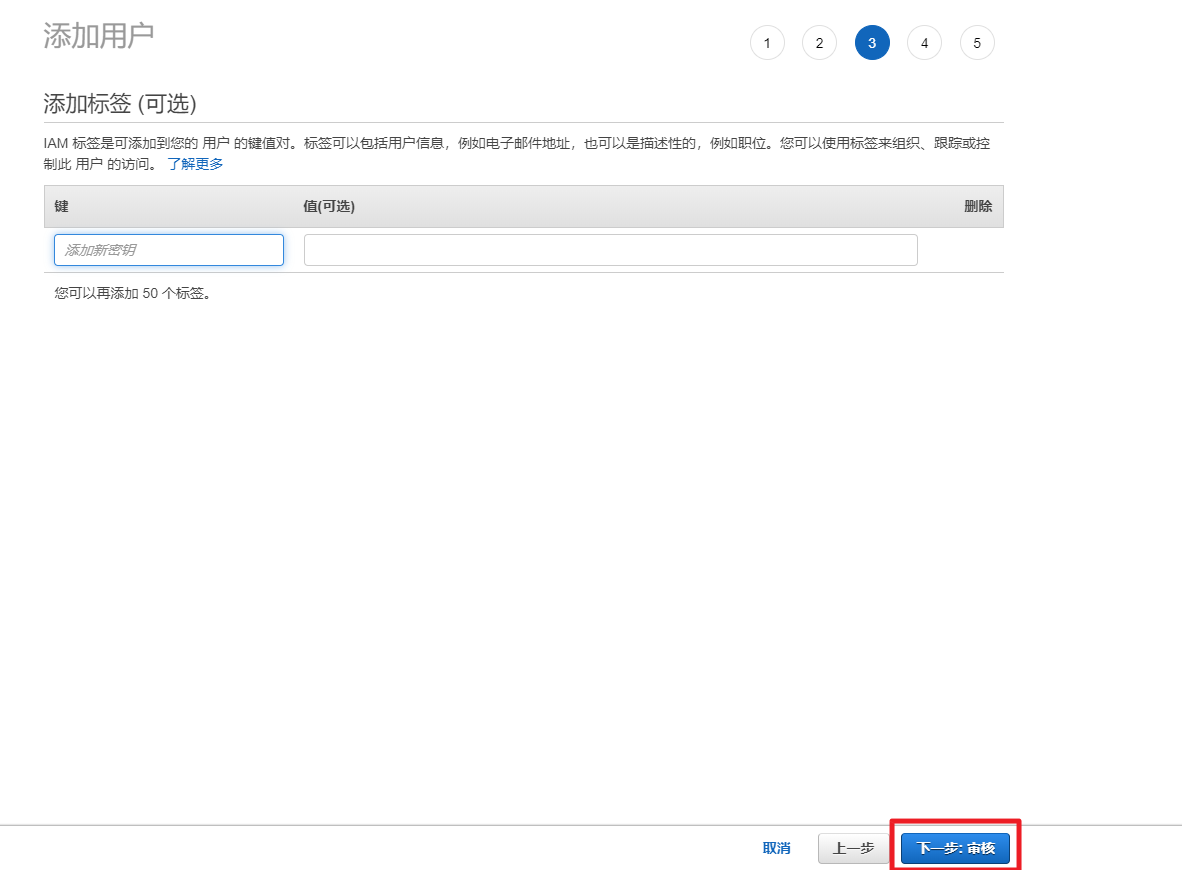Click the 添加用户 page title
This screenshot has width=1182, height=870.
[x=99, y=35]
